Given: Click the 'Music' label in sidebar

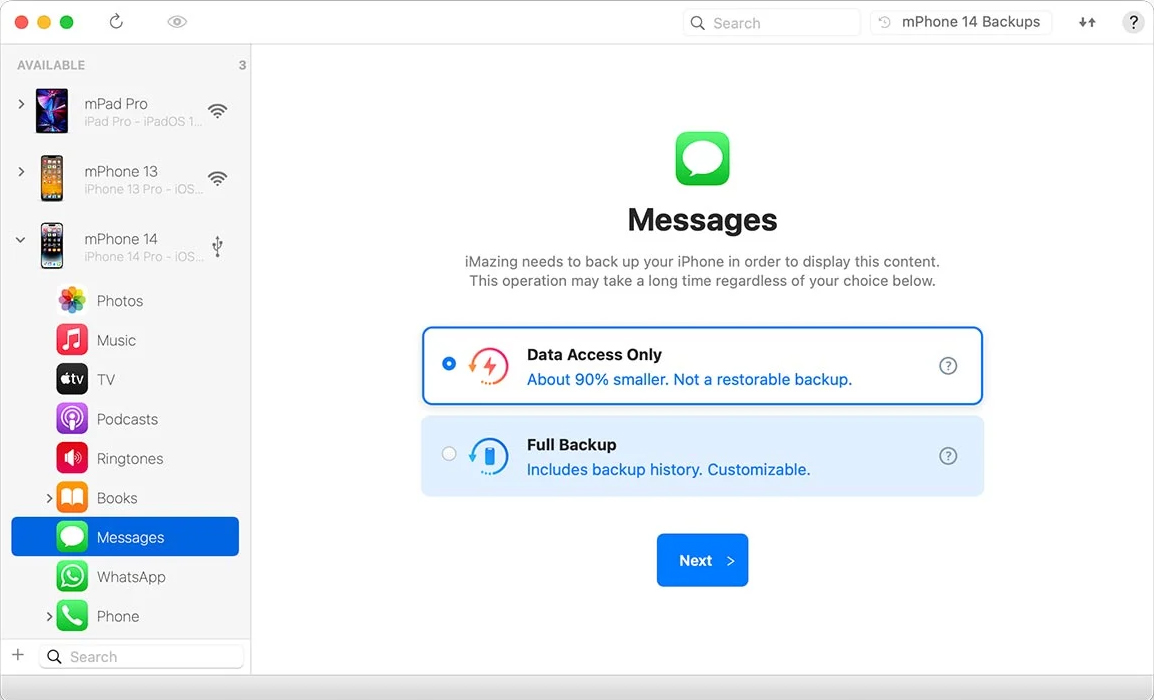Looking at the screenshot, I should 116,341.
